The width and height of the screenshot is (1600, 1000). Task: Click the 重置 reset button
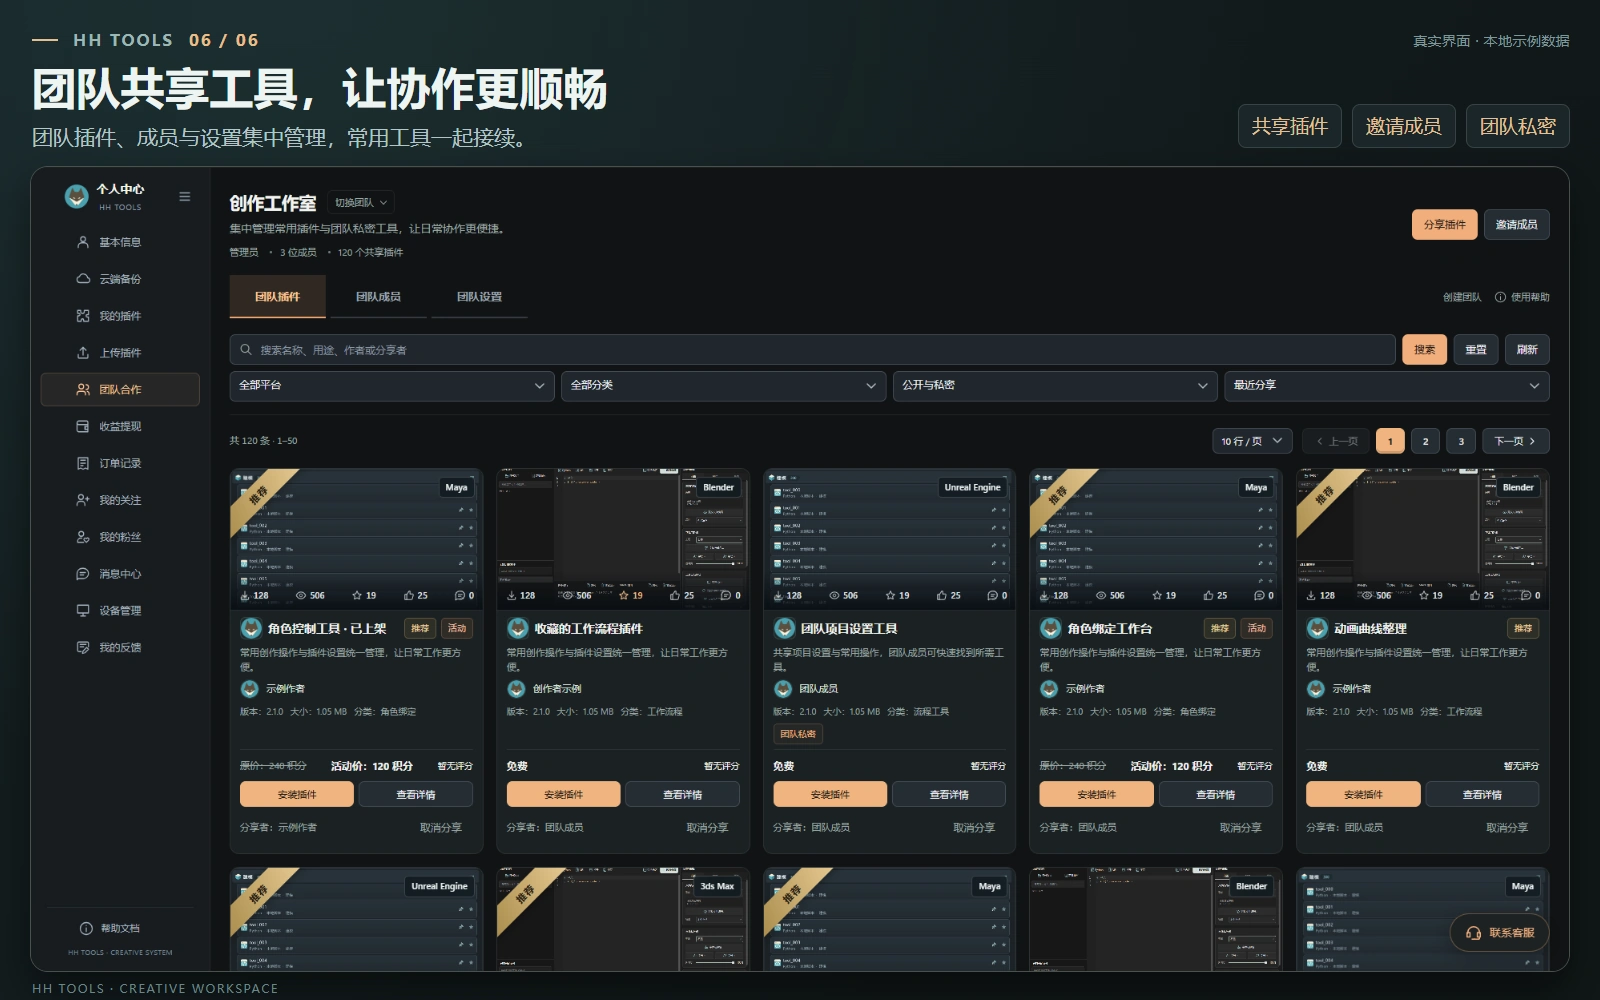click(1475, 350)
